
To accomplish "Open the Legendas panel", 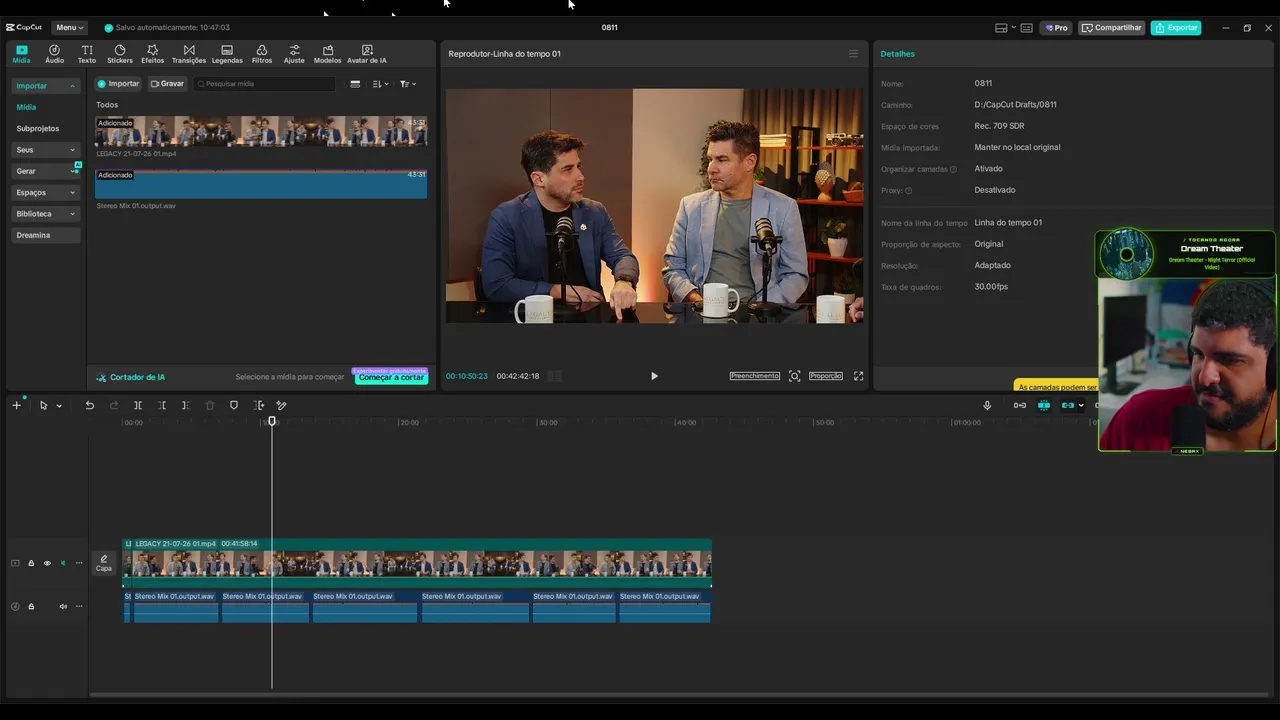I will [227, 54].
